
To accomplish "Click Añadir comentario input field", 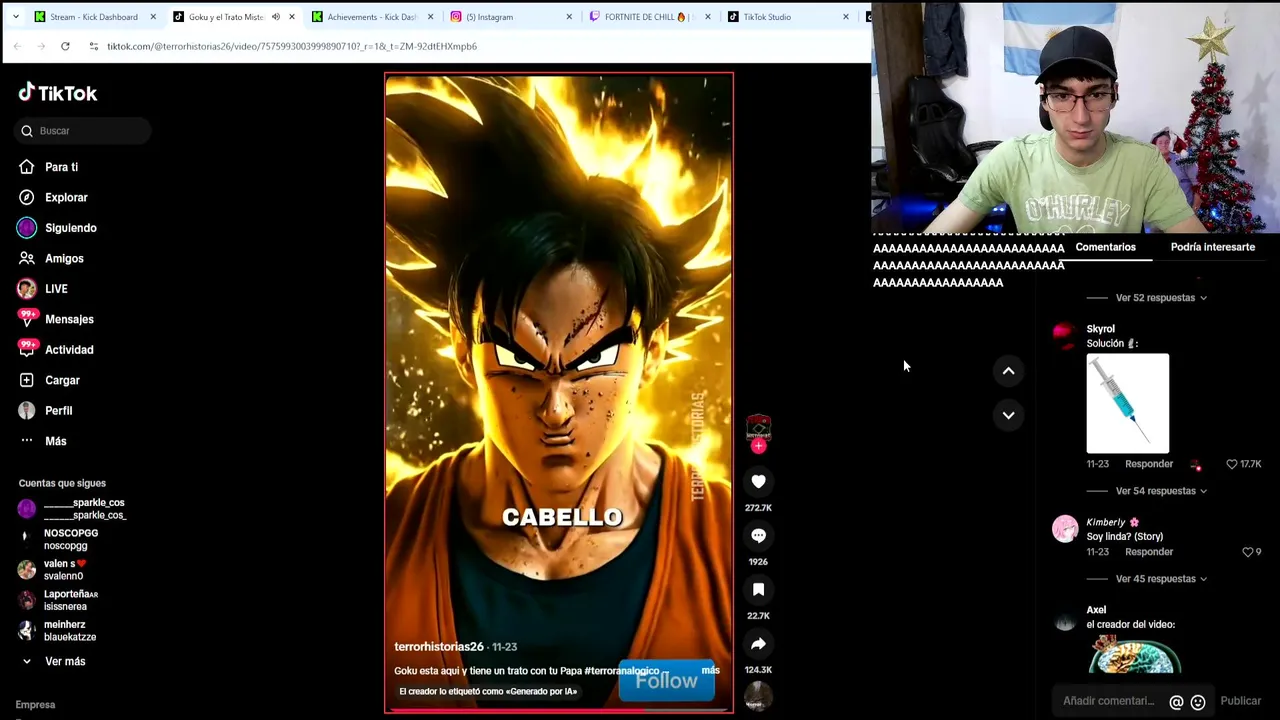I will click(1108, 701).
